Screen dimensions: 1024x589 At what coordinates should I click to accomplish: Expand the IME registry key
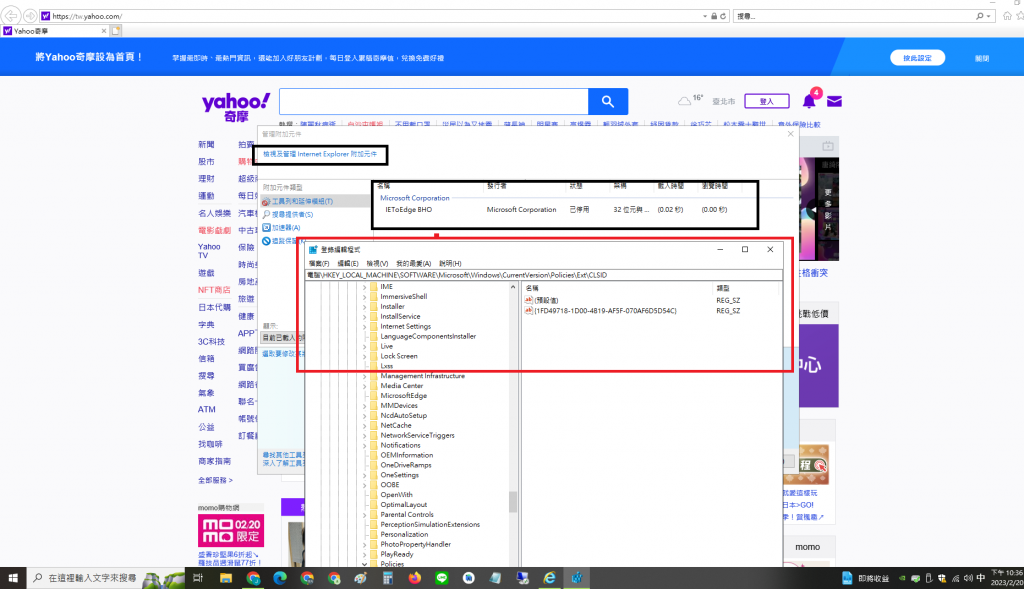tap(364, 287)
